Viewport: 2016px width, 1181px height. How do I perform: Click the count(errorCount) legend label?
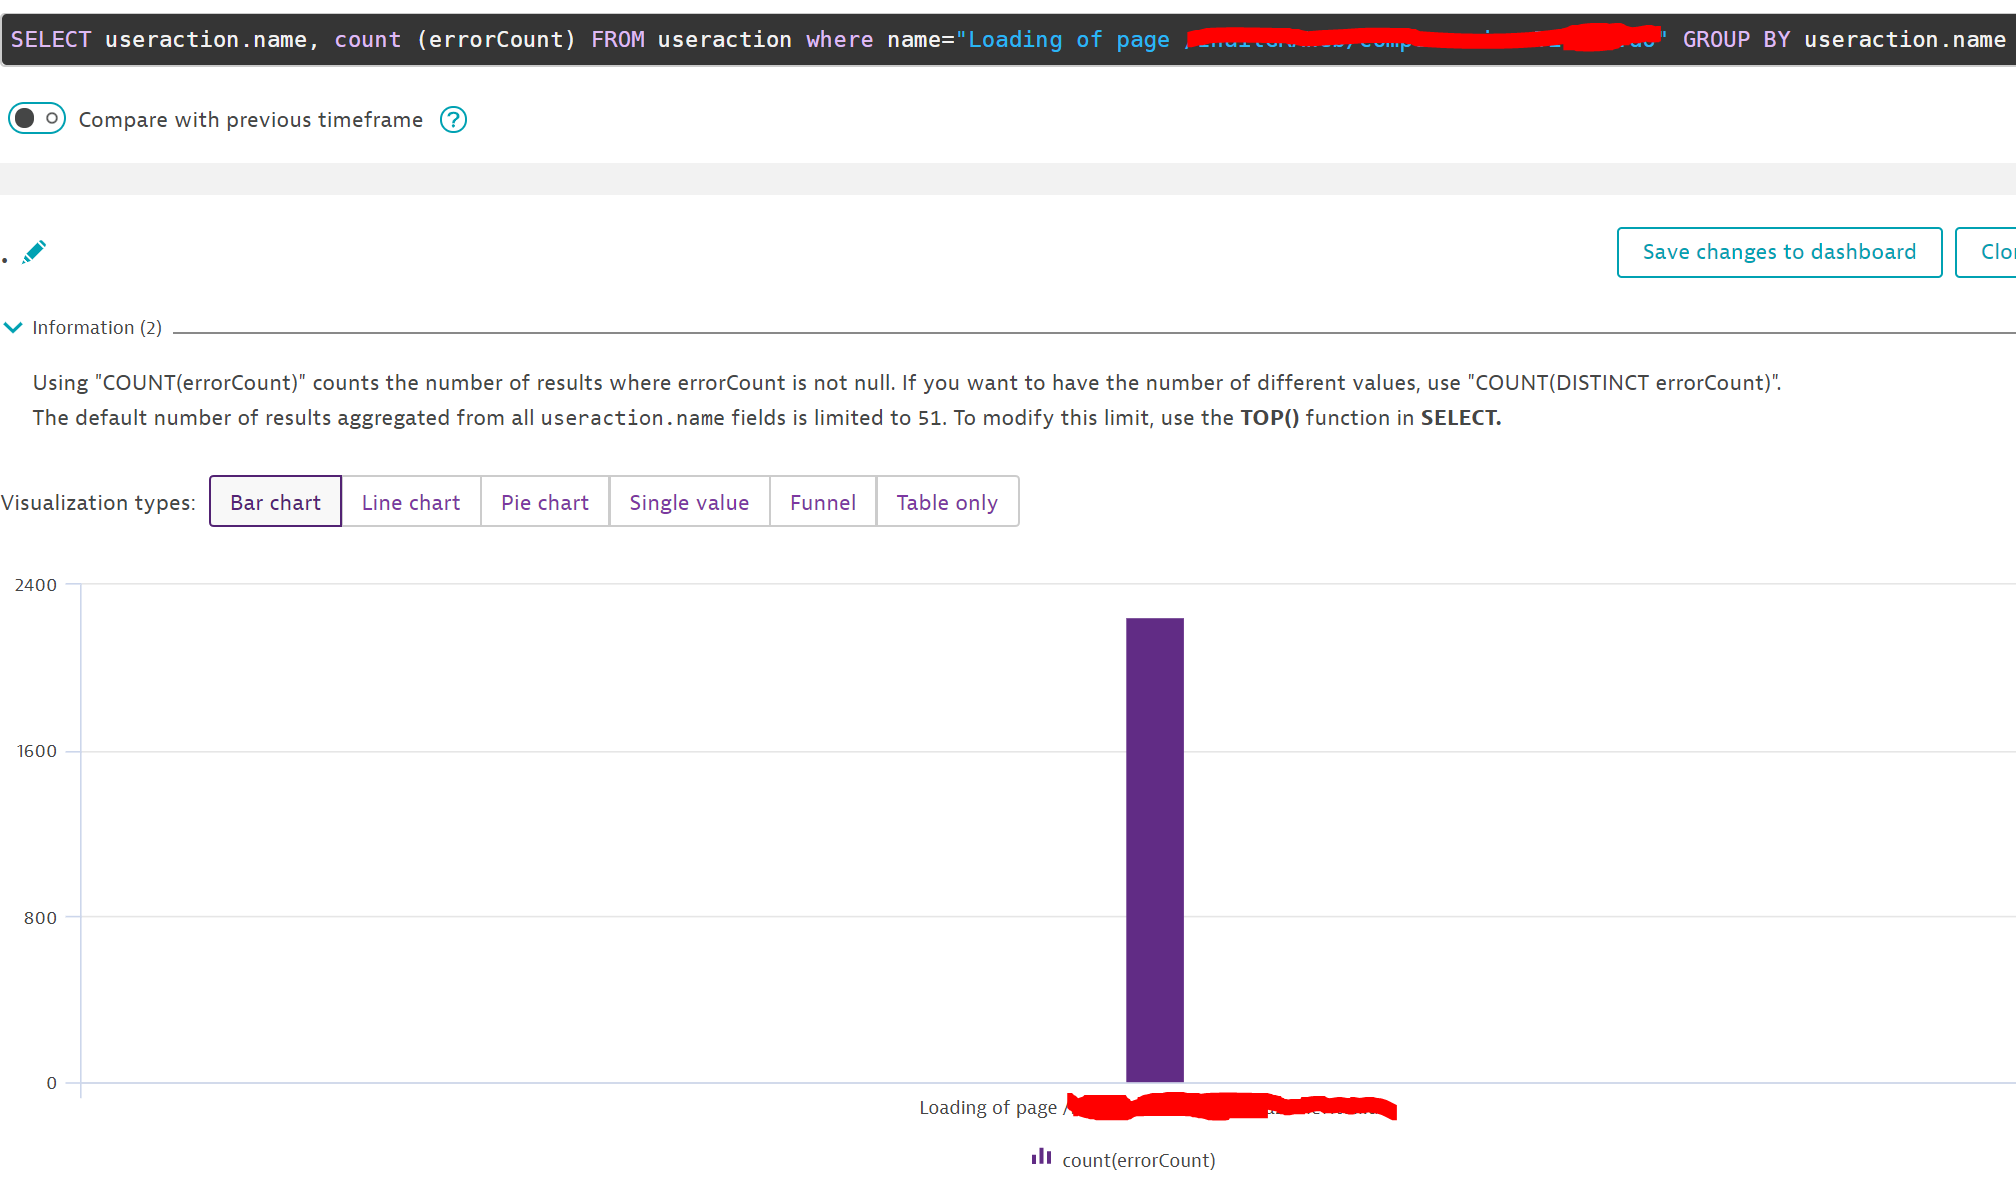coord(1138,1160)
